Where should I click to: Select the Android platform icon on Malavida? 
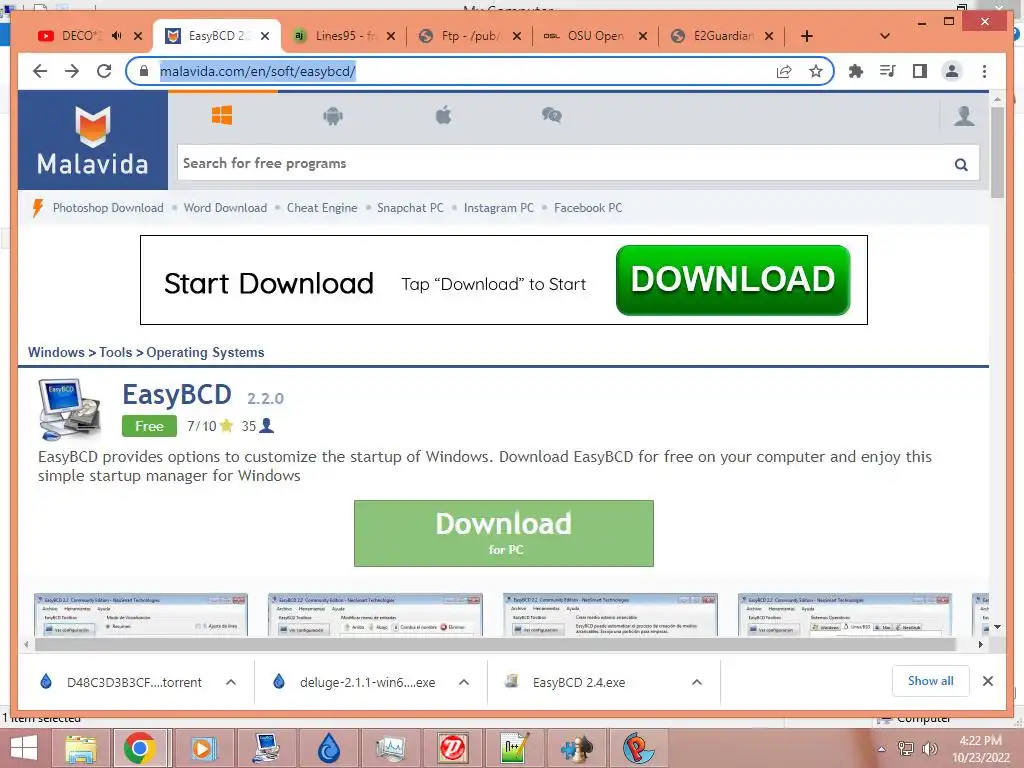pyautogui.click(x=333, y=116)
